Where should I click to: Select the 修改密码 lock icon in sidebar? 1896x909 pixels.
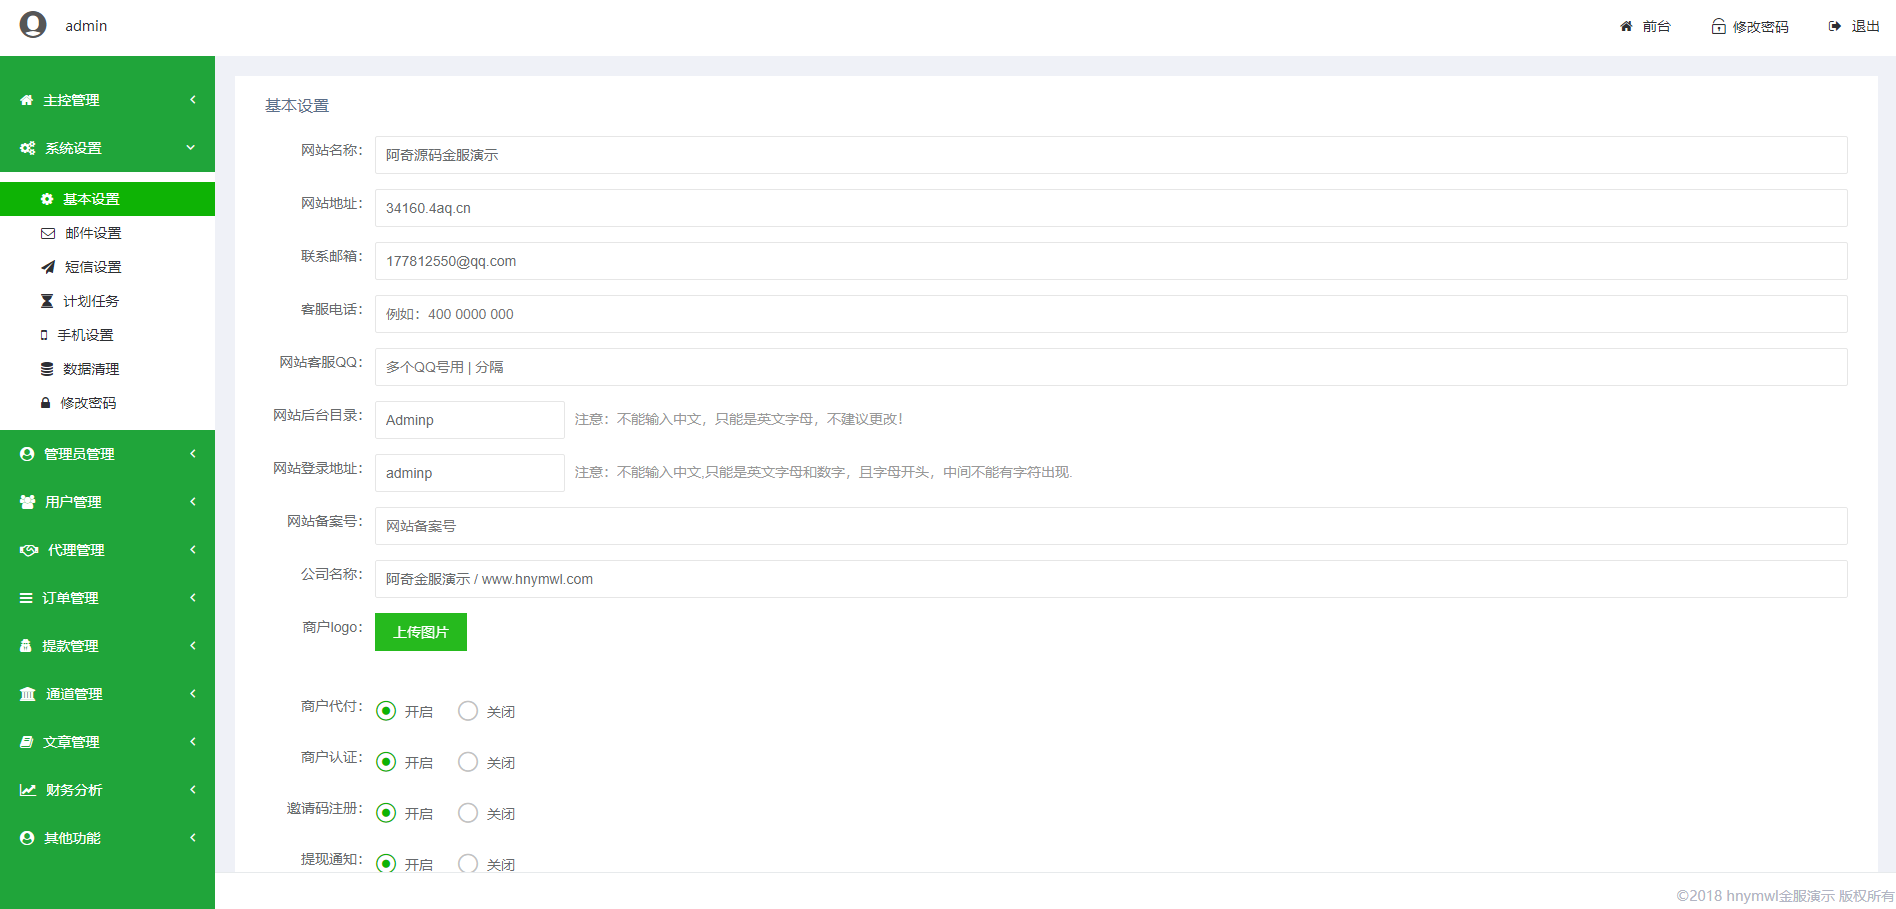click(x=46, y=402)
